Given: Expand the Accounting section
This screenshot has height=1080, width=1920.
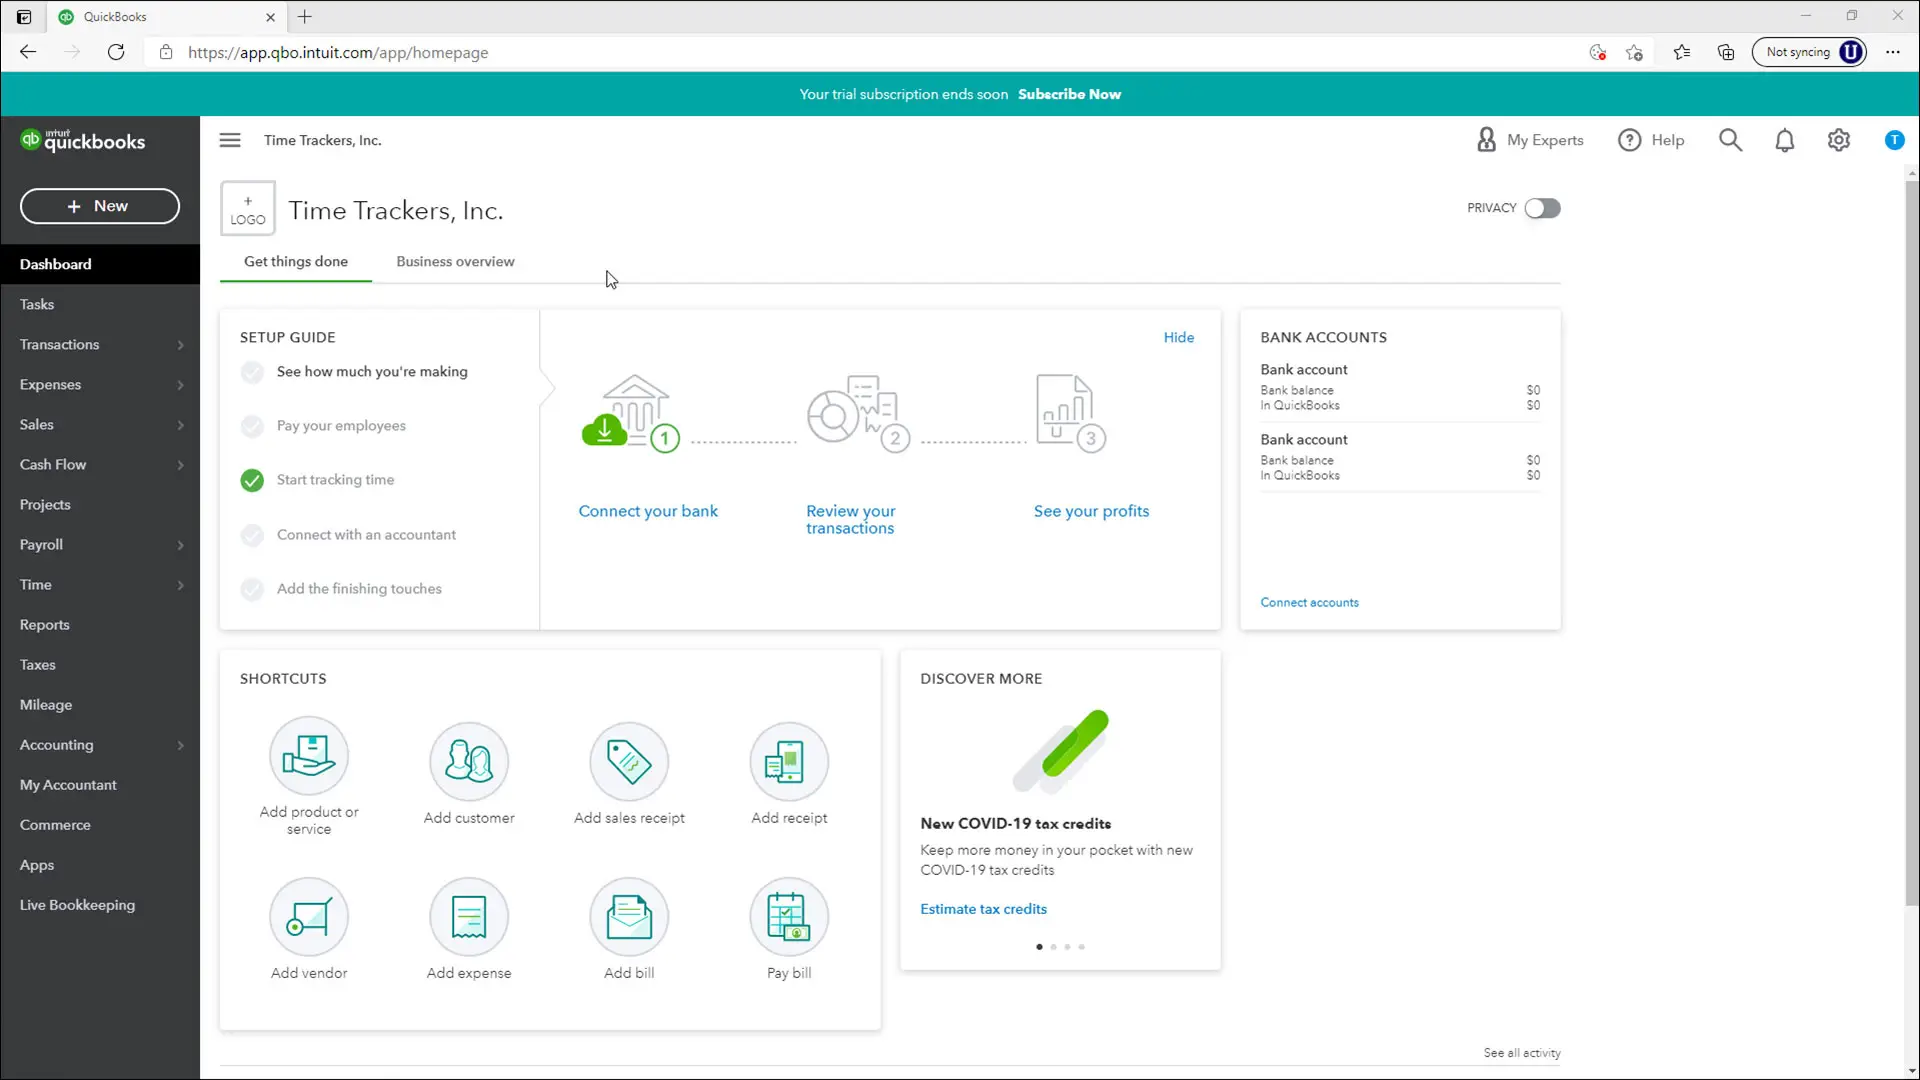Looking at the screenshot, I should (100, 745).
